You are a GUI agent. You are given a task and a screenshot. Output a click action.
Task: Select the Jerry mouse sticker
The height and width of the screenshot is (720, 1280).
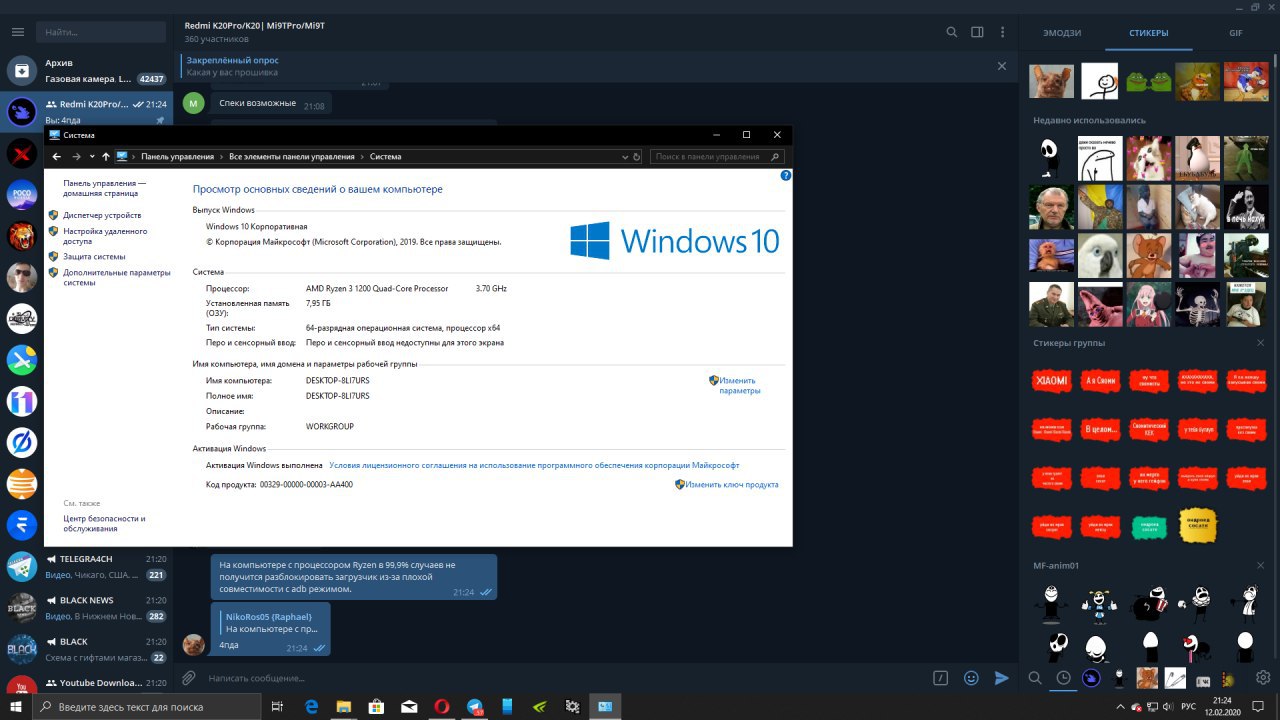1149,255
